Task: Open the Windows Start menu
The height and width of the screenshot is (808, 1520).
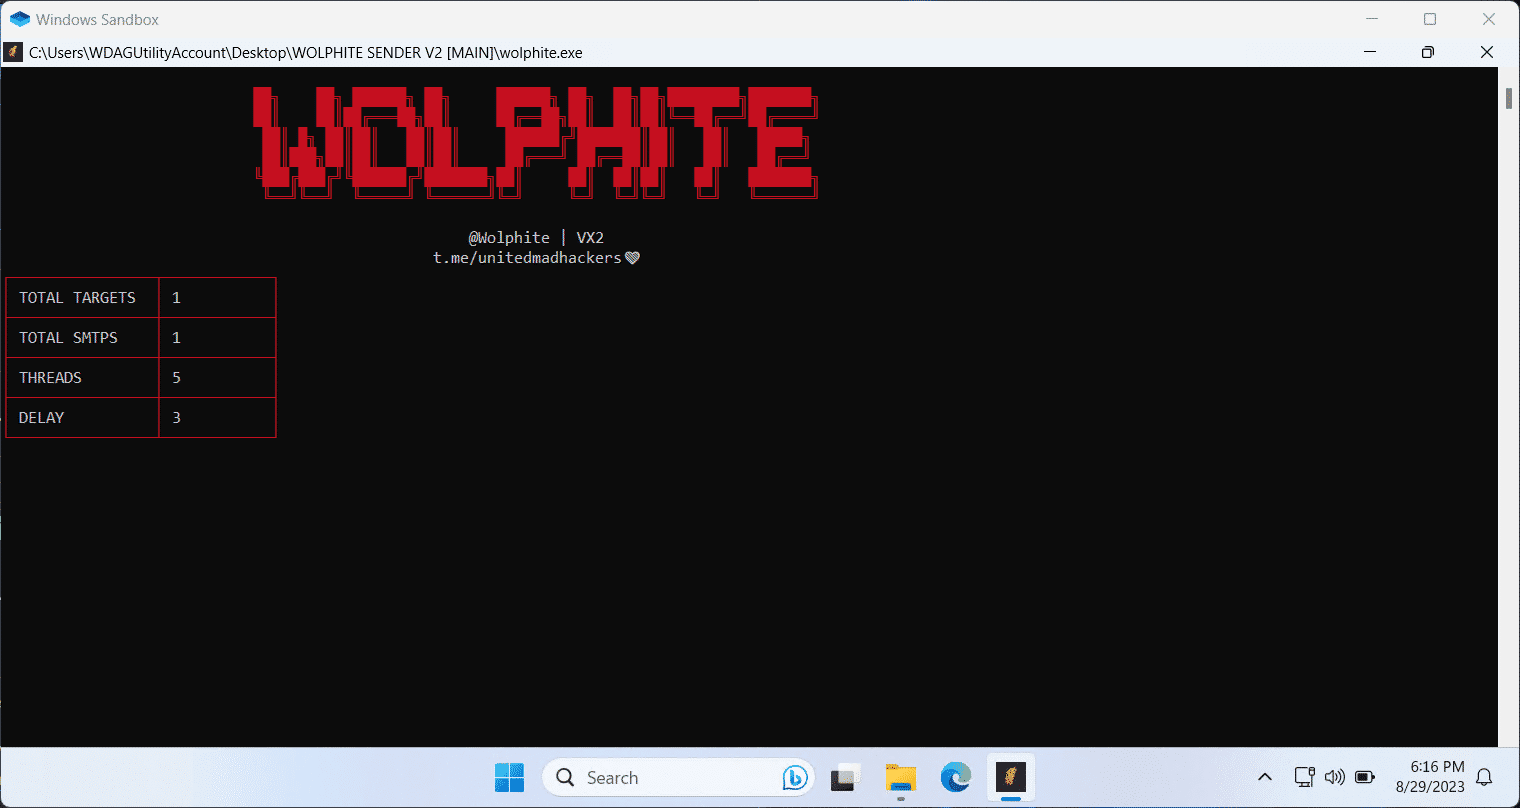Action: 509,777
